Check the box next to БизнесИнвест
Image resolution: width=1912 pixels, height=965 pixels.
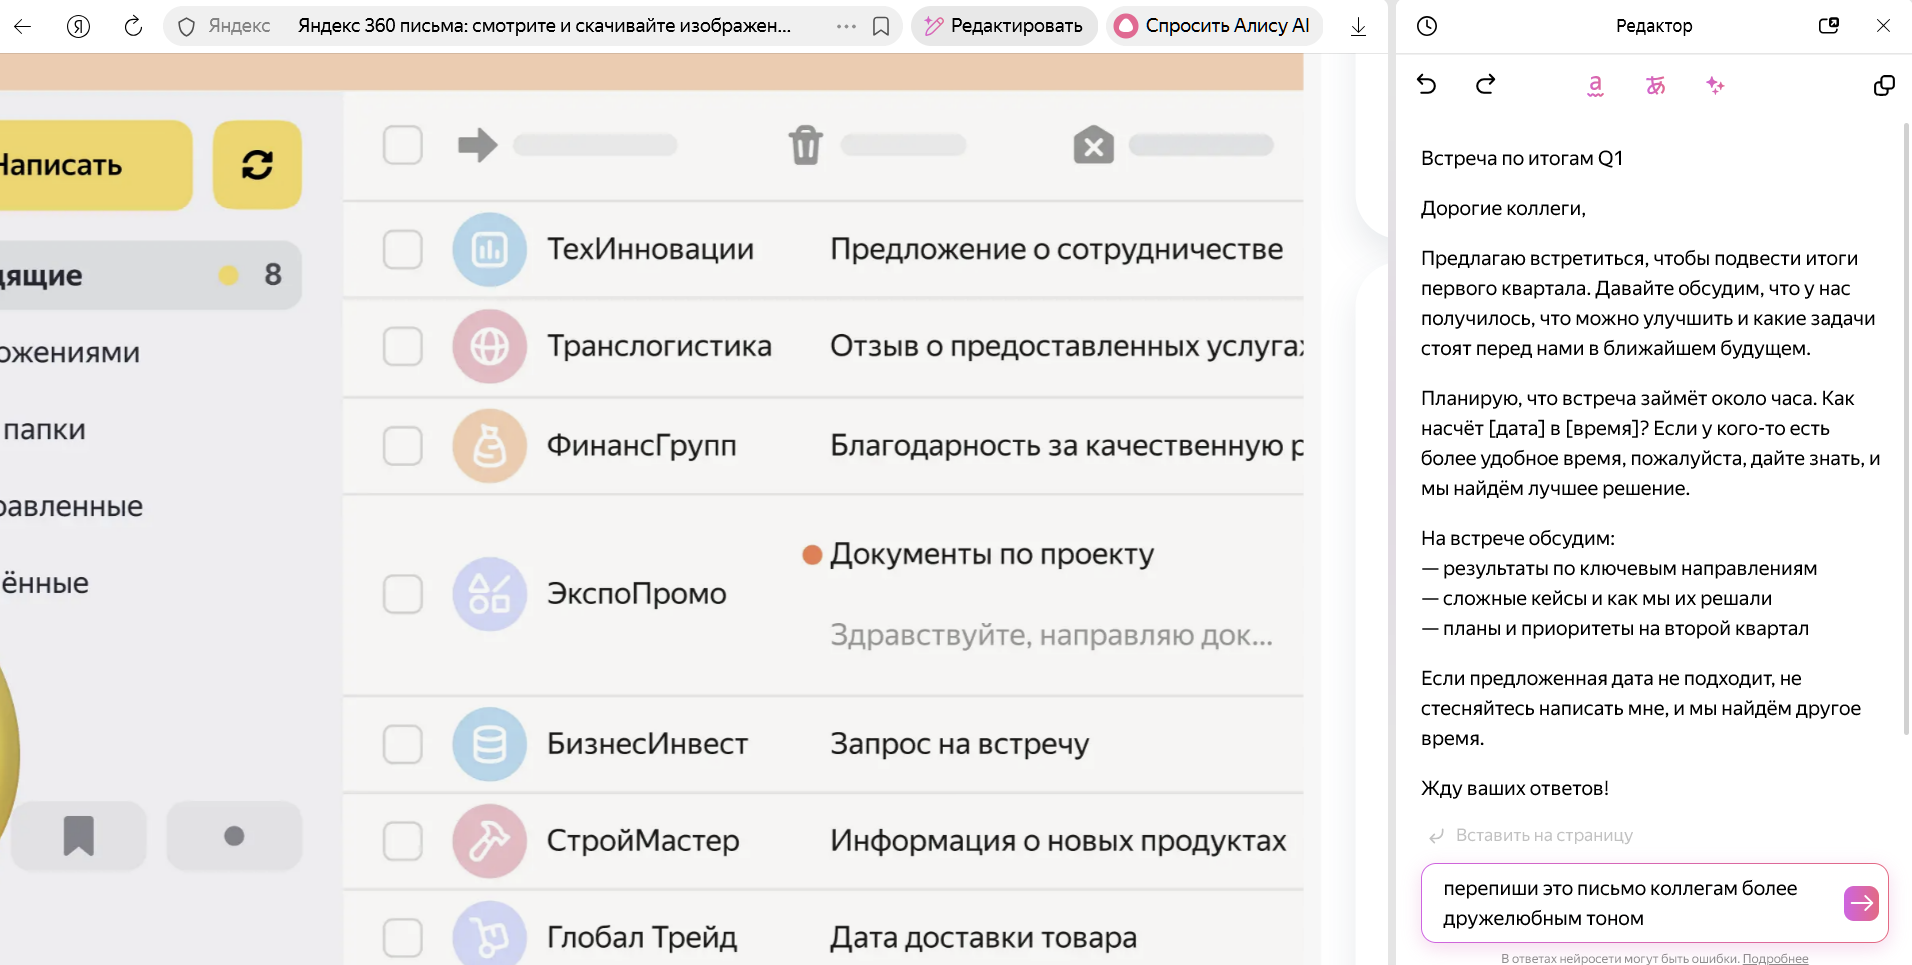coord(403,744)
